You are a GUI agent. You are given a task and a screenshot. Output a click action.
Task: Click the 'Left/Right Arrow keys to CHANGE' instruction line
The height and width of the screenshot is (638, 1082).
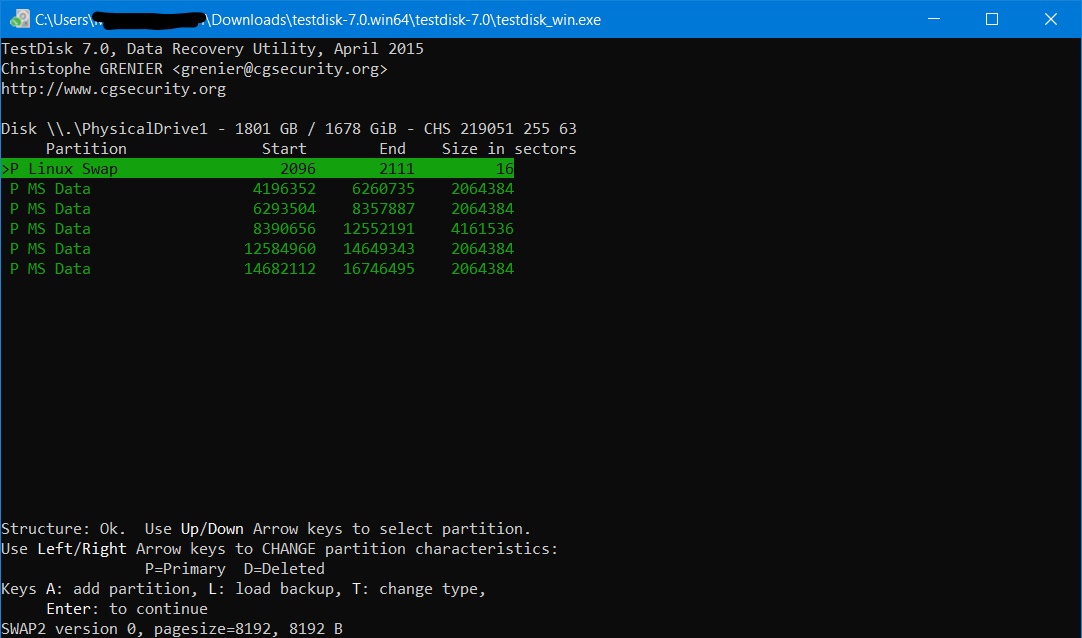point(279,549)
